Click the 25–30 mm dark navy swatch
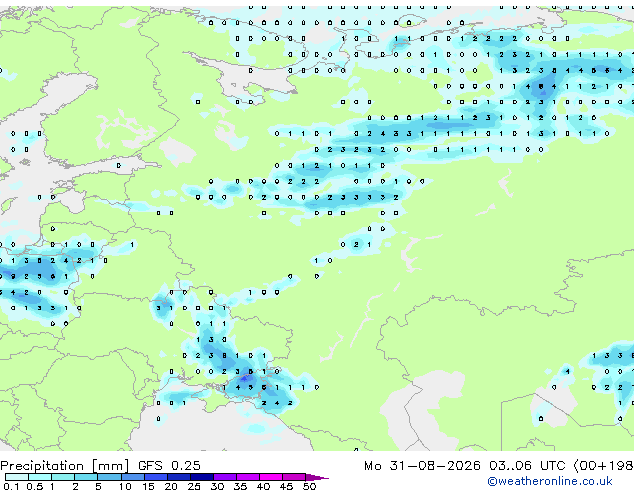The width and height of the screenshot is (634, 490). 202,477
